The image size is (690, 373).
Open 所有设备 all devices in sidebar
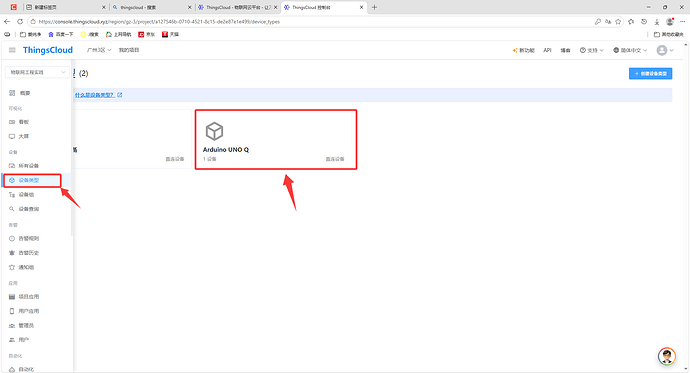click(24, 166)
